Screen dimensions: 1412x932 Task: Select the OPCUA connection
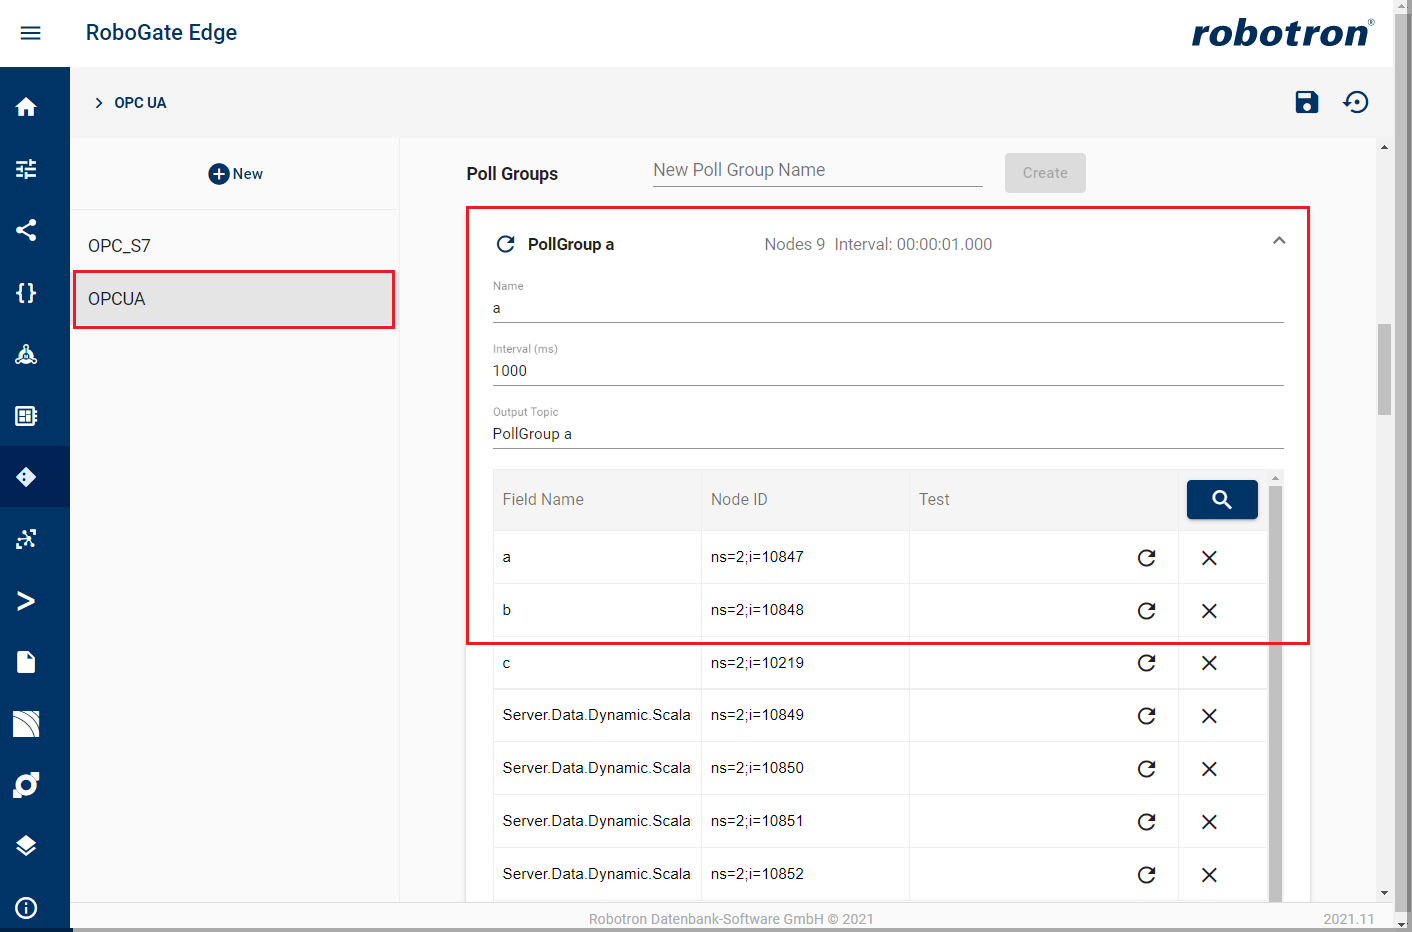pos(234,299)
